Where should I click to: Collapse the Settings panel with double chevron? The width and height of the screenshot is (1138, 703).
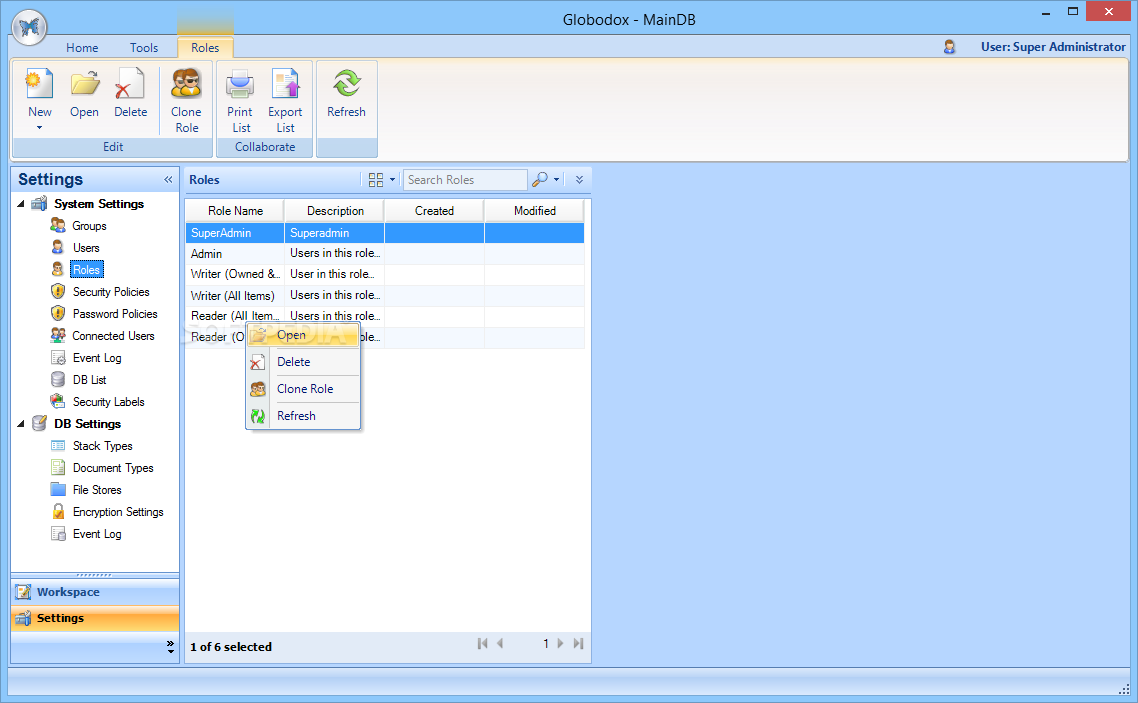[168, 179]
